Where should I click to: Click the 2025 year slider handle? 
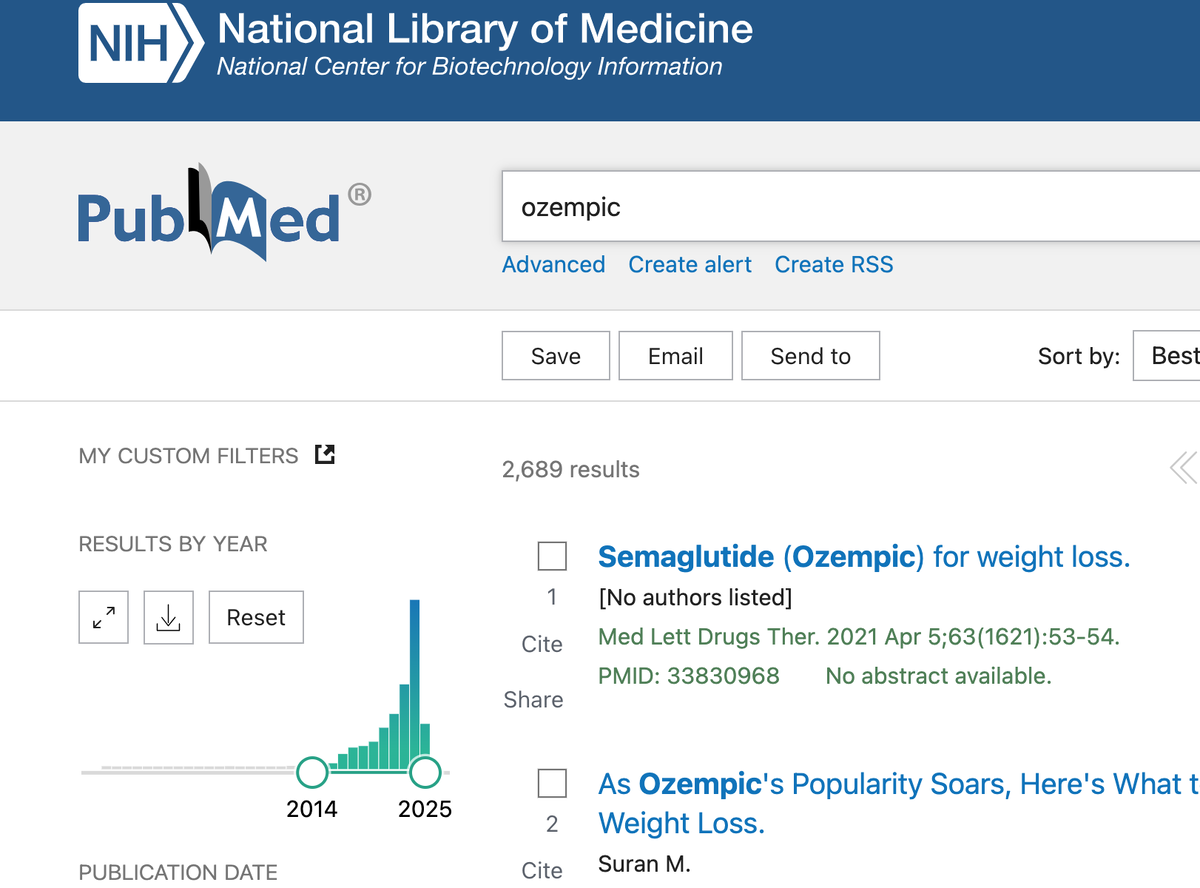(425, 772)
